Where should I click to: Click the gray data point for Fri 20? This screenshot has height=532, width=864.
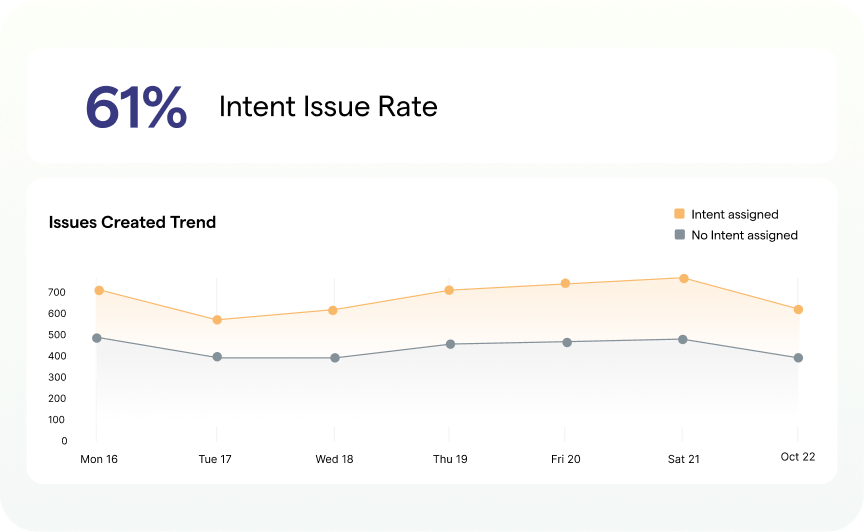(567, 342)
